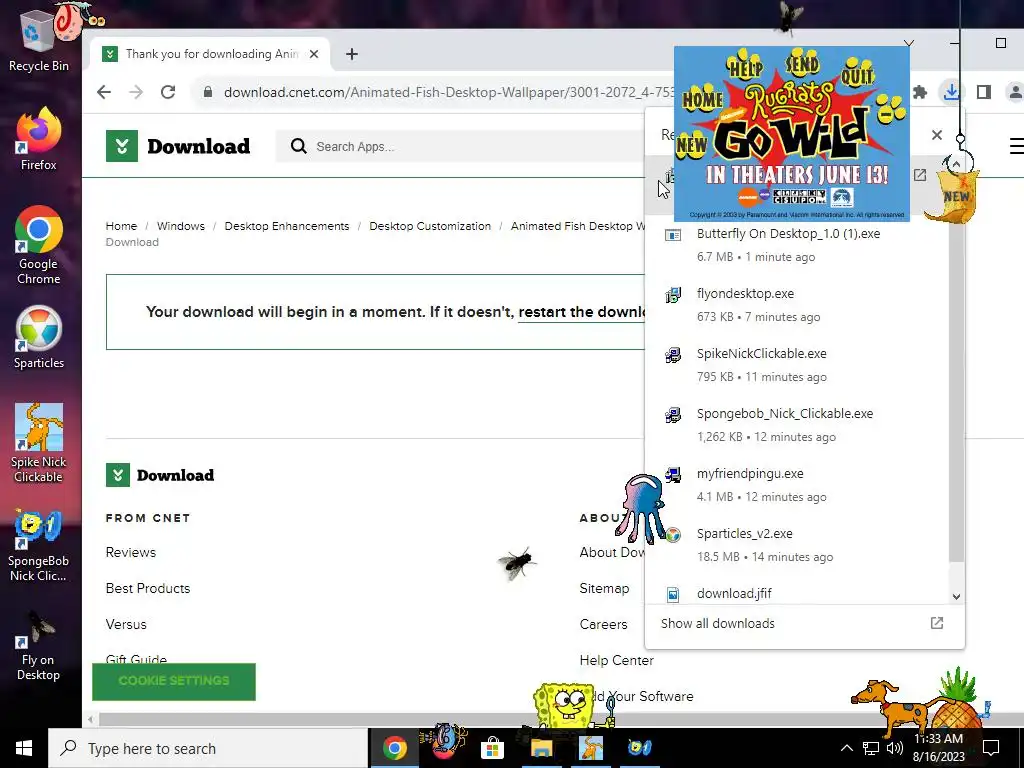Click SpongeBob Nick Clickable taskbar icon
The height and width of the screenshot is (768, 1024).
point(639,748)
